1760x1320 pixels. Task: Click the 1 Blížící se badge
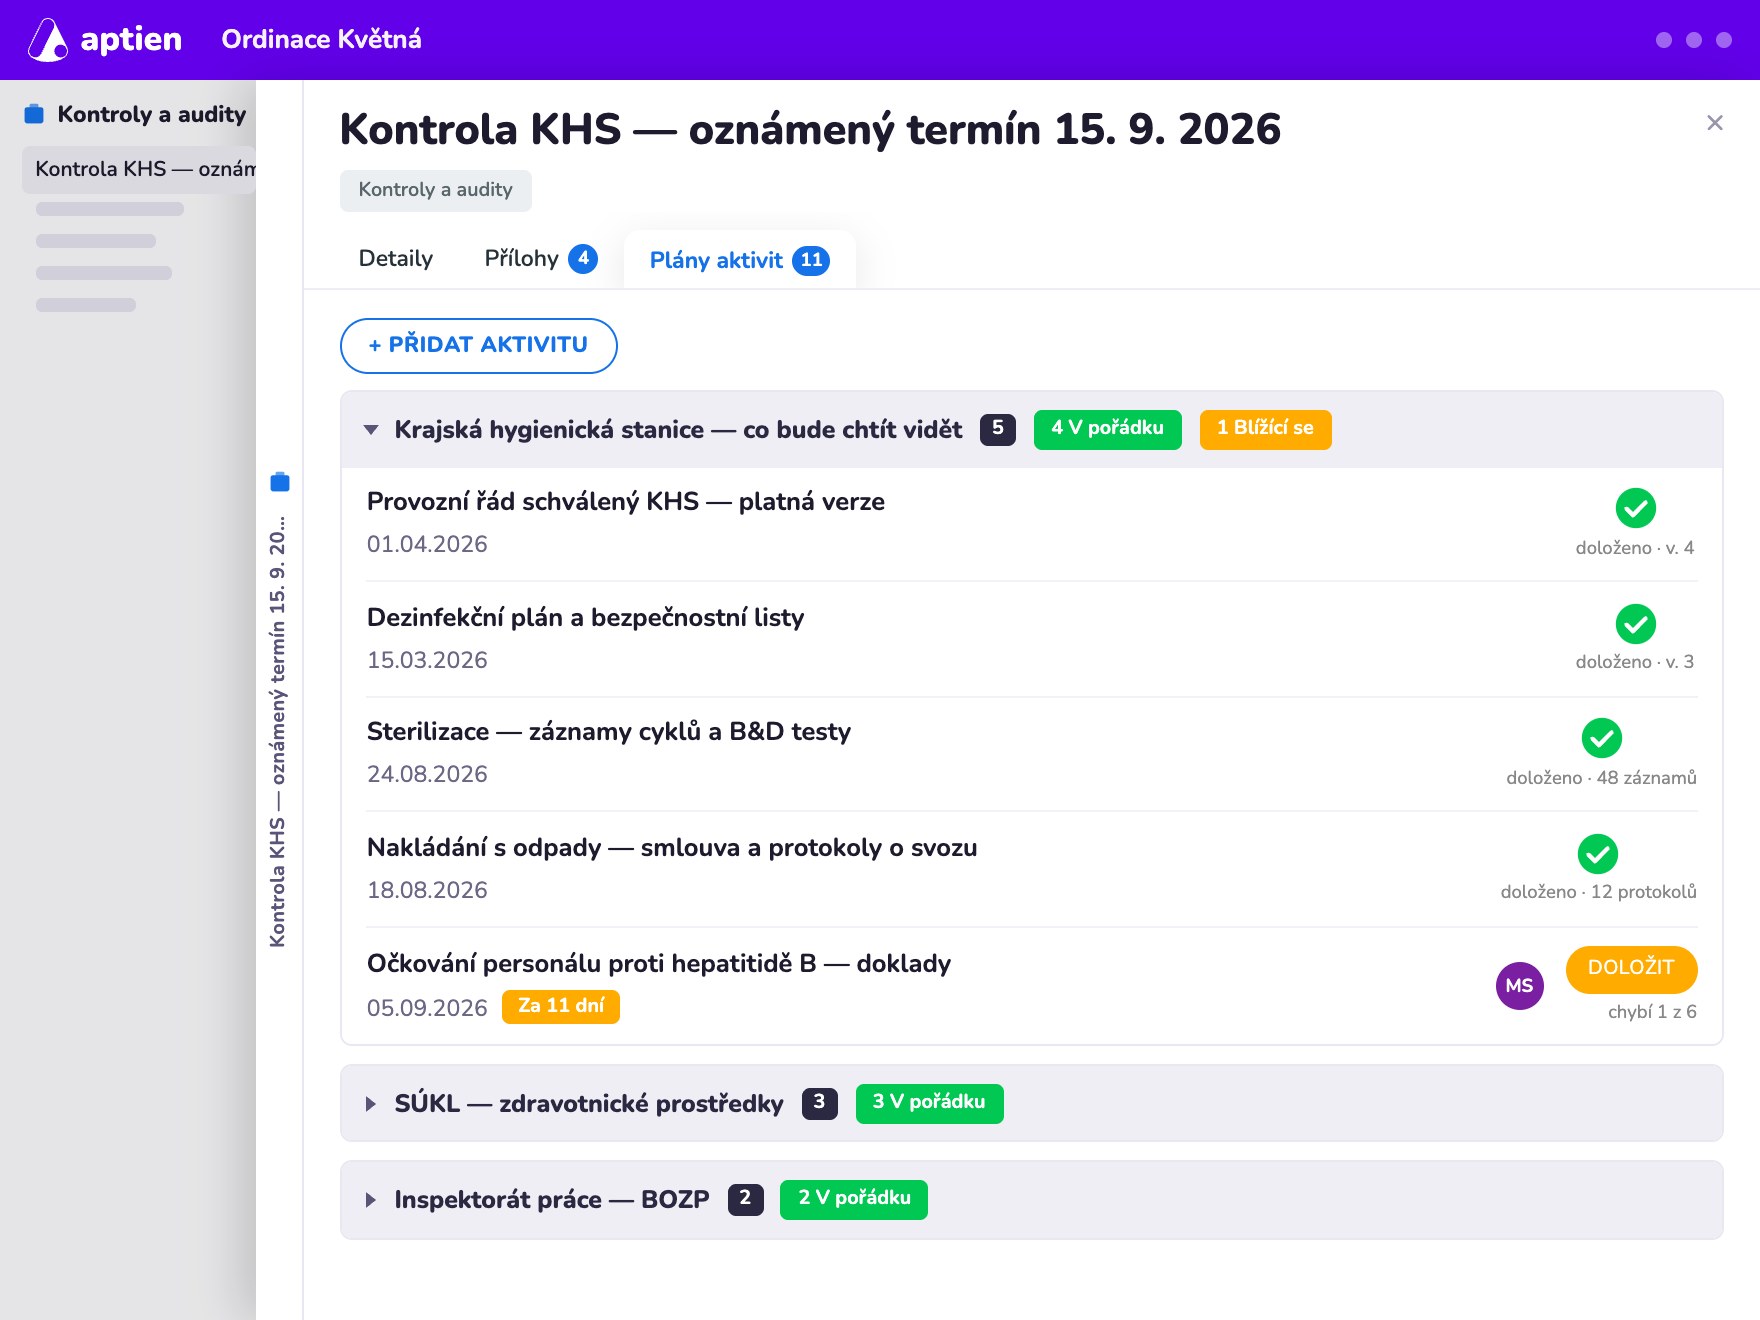[x=1265, y=429]
